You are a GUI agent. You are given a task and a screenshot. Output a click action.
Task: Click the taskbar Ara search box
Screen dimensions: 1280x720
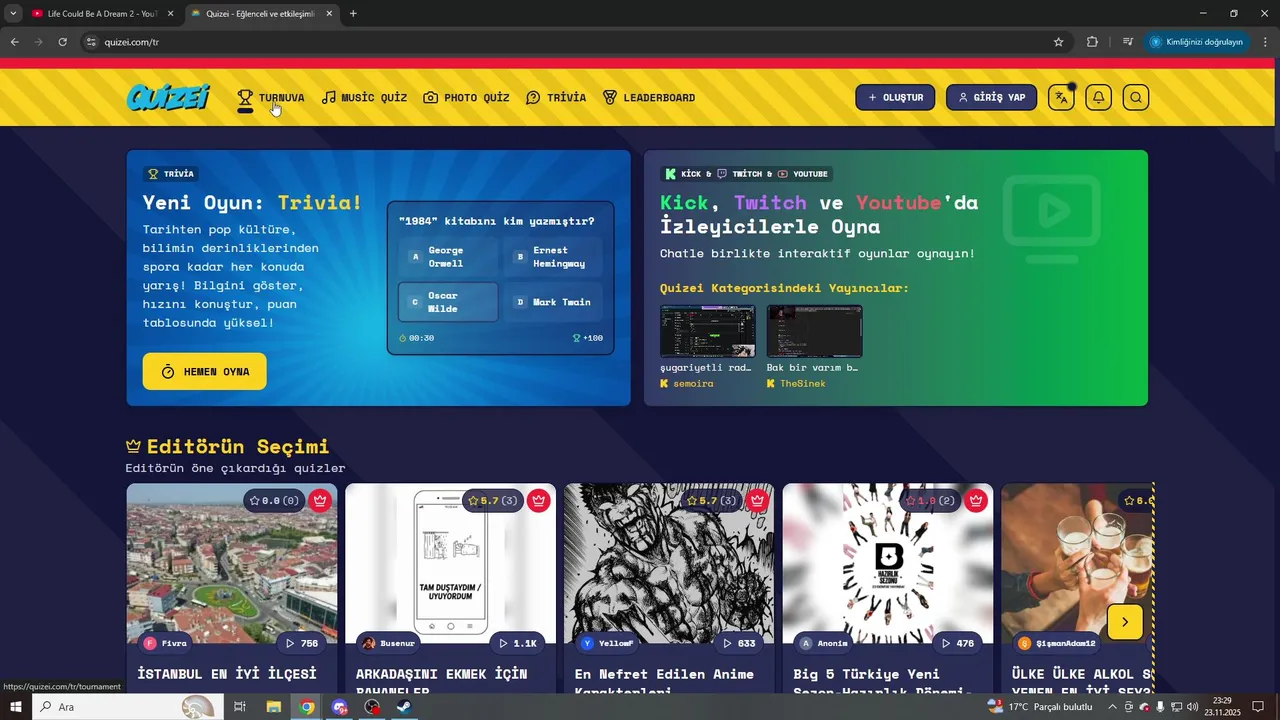pos(127,707)
